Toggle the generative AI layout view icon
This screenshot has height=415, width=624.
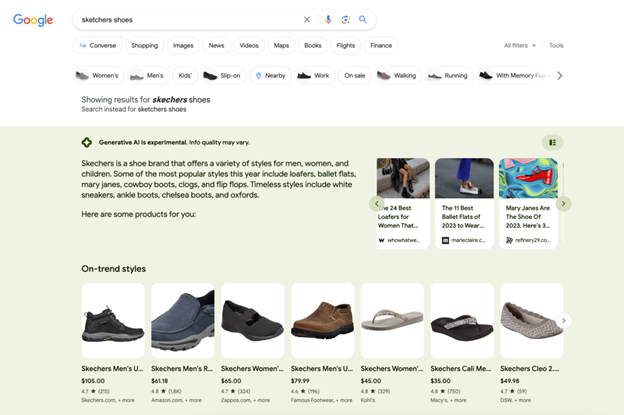coord(552,142)
